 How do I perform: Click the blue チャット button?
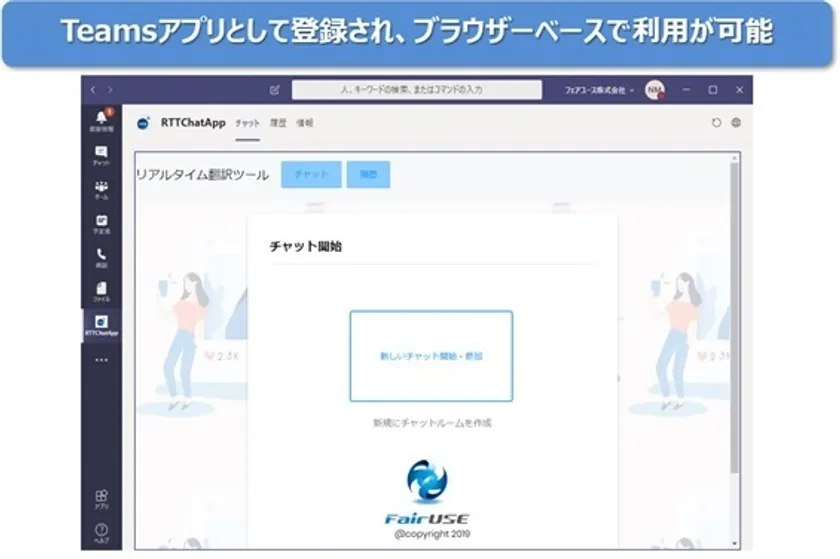click(x=311, y=174)
